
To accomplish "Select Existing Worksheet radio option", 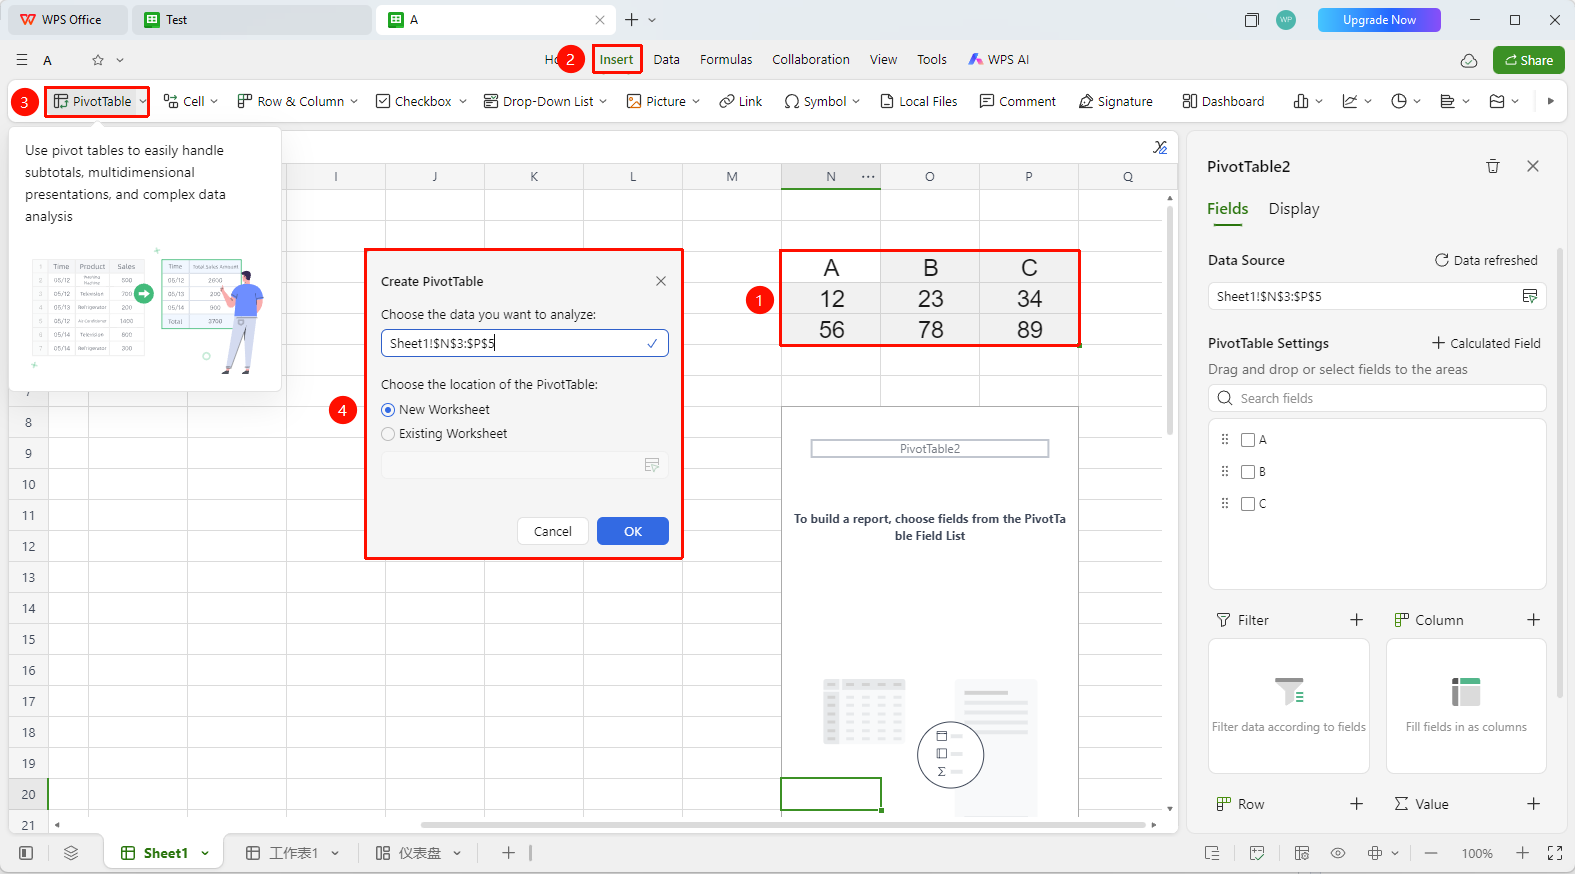I will click(388, 434).
